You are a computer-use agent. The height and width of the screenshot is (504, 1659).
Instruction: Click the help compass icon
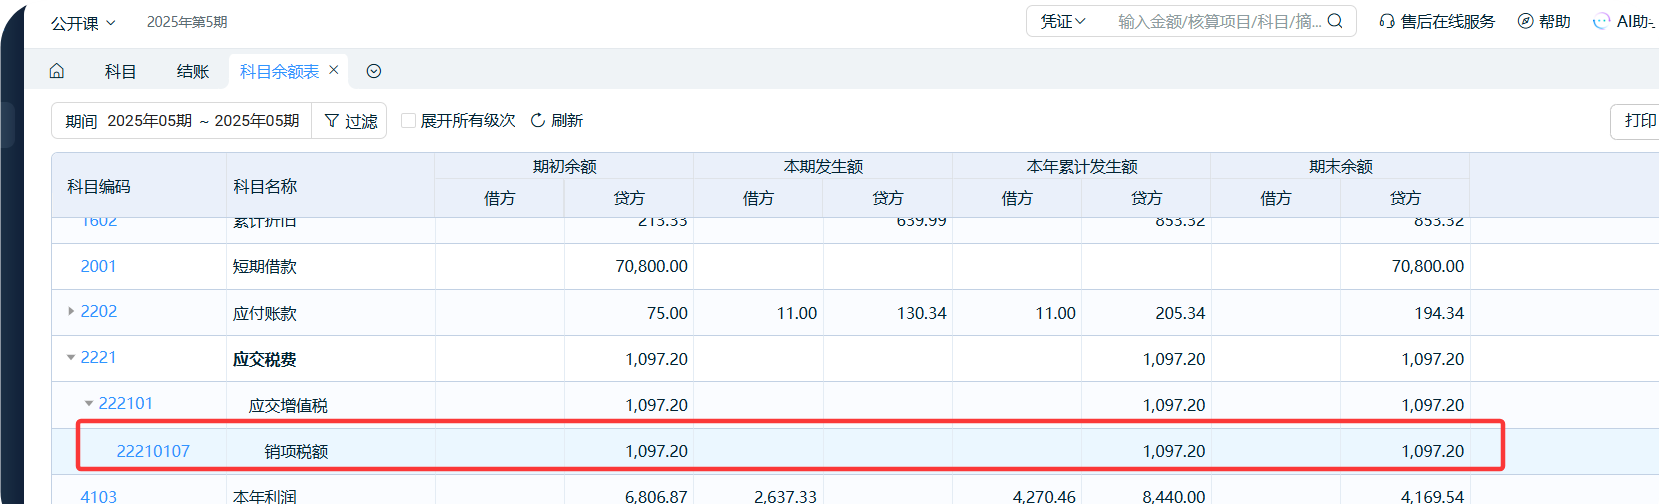coord(1525,21)
